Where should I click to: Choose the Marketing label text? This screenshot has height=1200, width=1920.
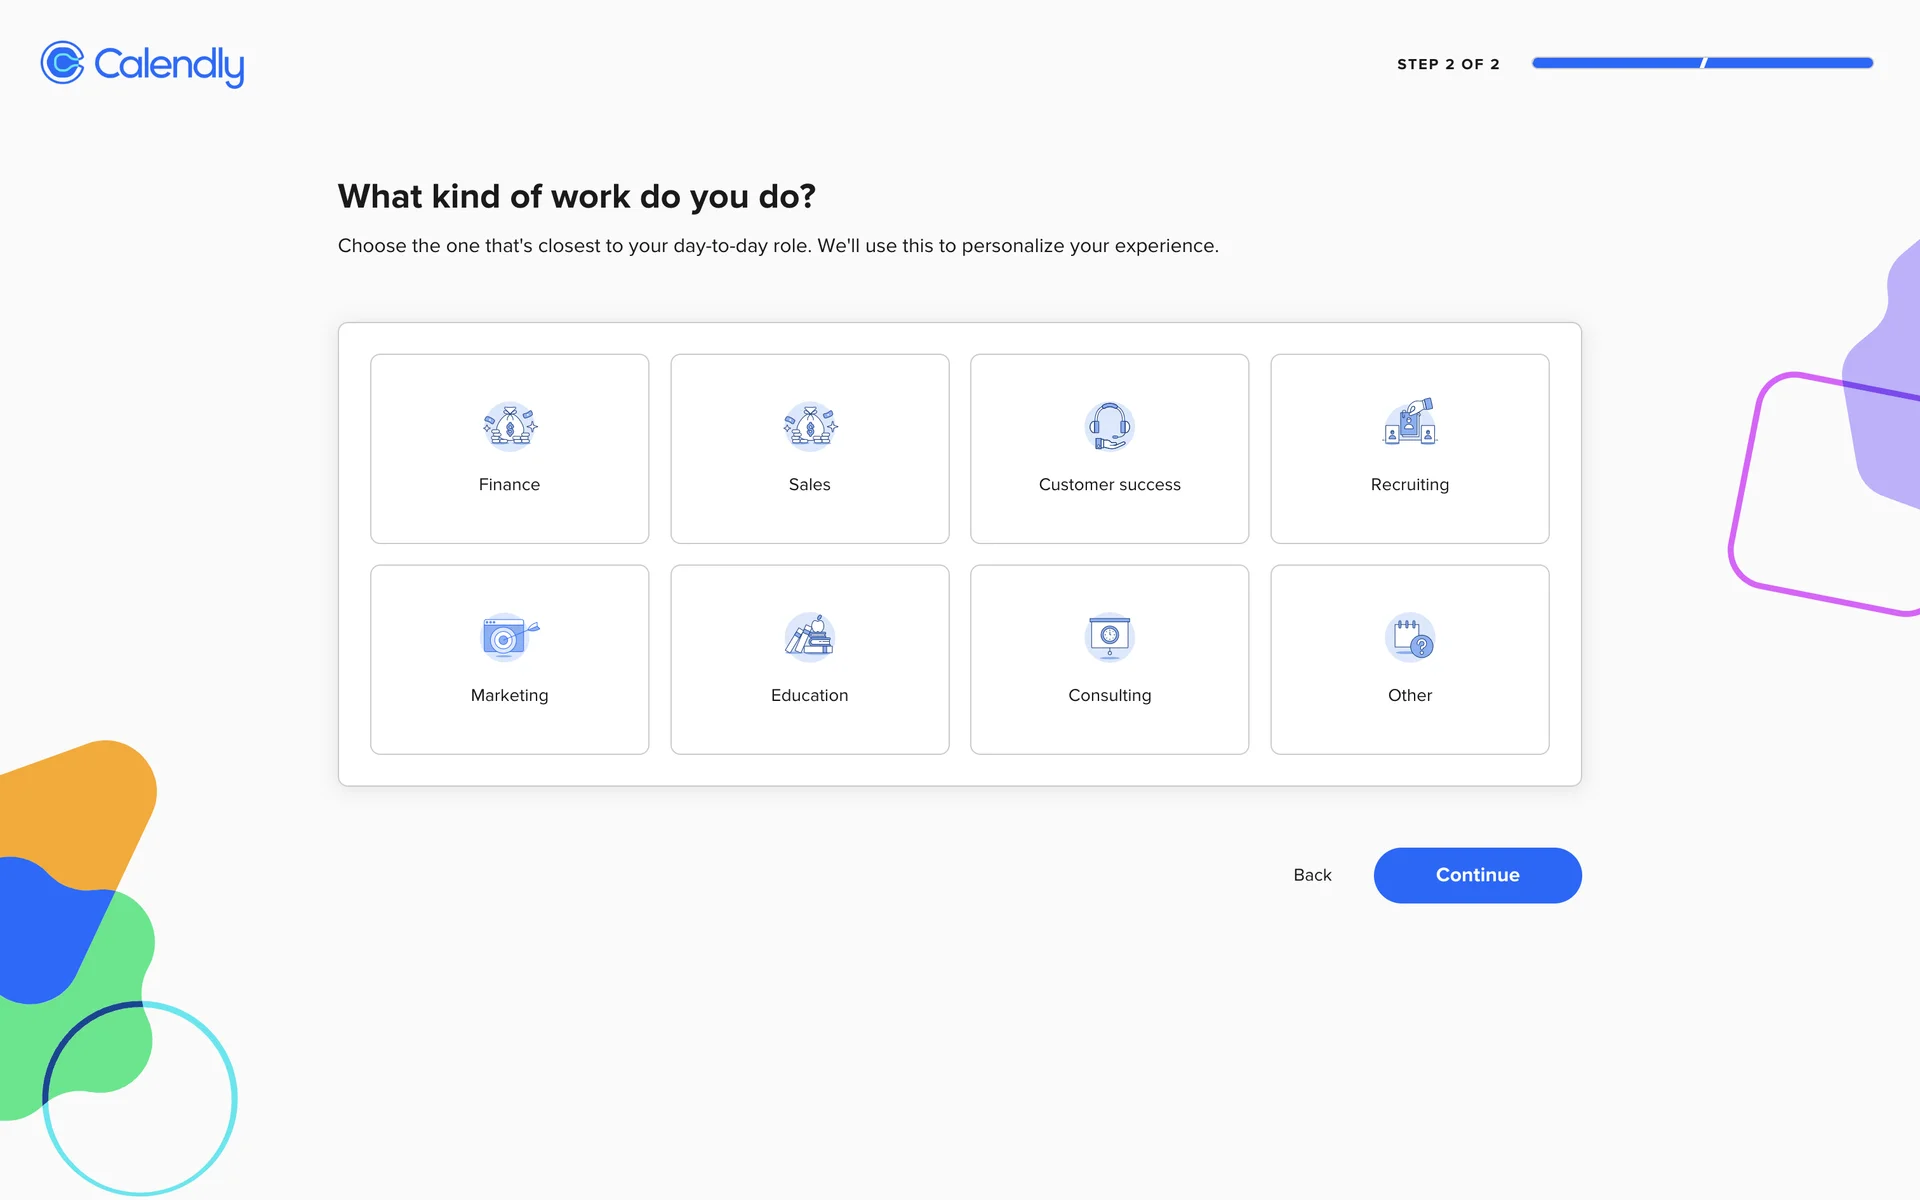[509, 695]
